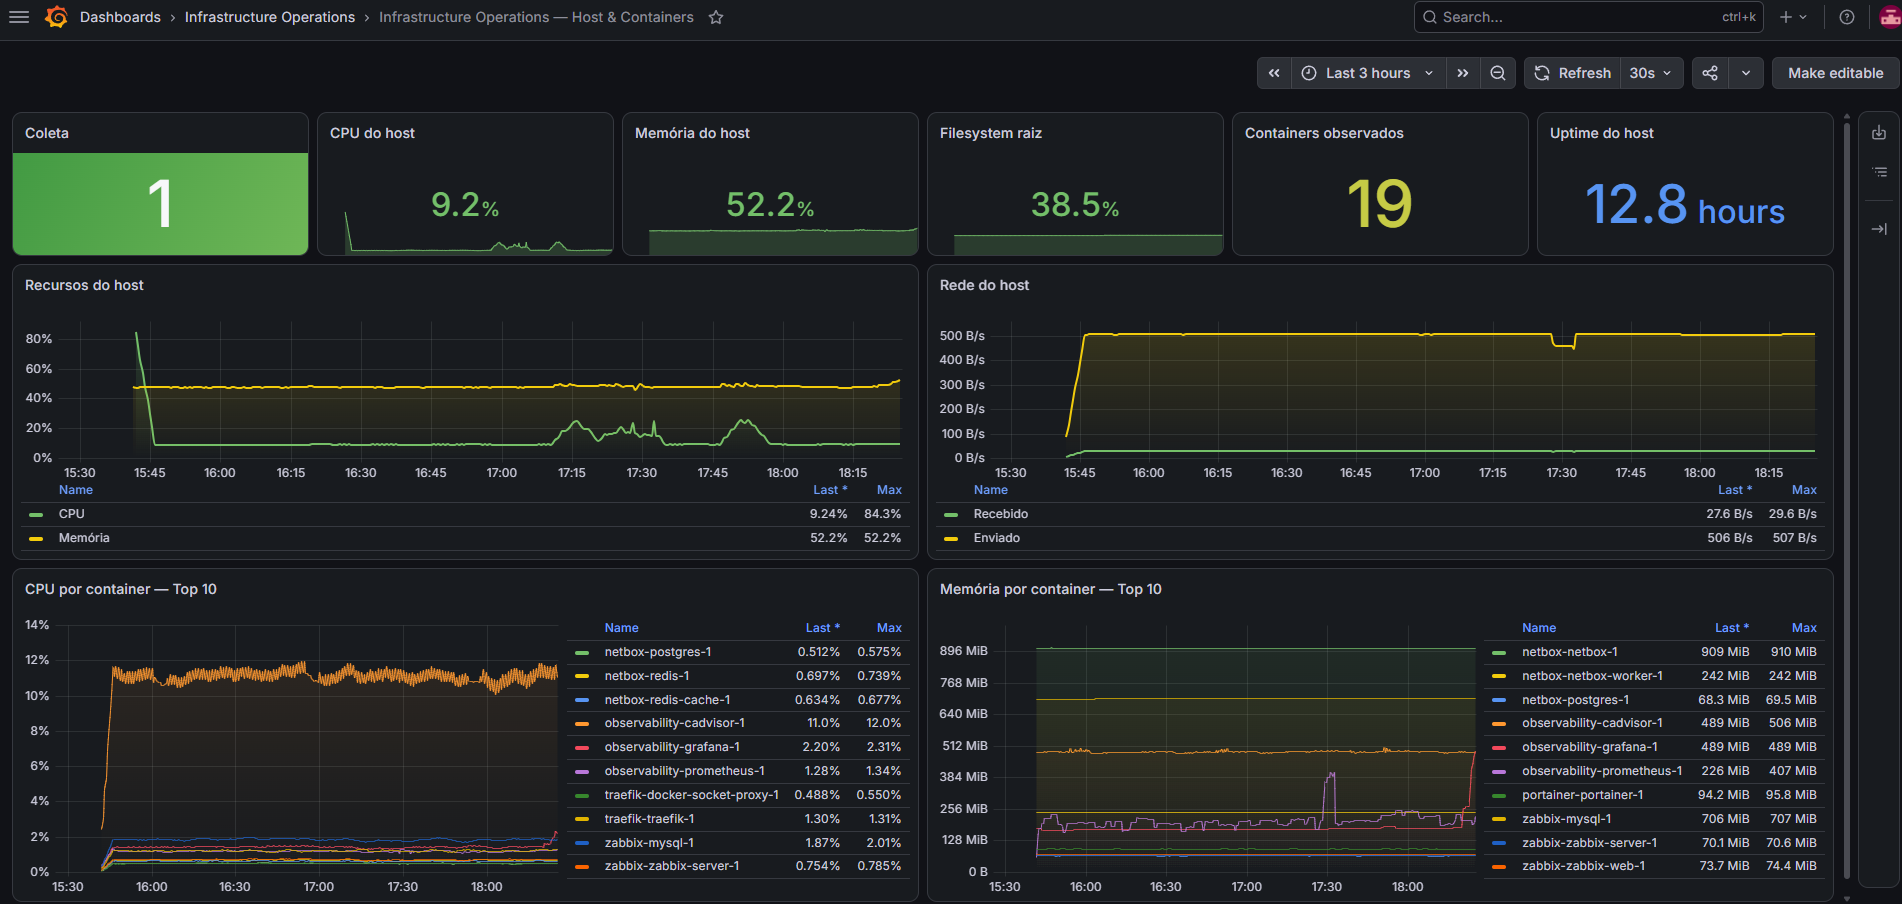
Task: Click the dashboard vertical scrollbar
Action: 1847,500
